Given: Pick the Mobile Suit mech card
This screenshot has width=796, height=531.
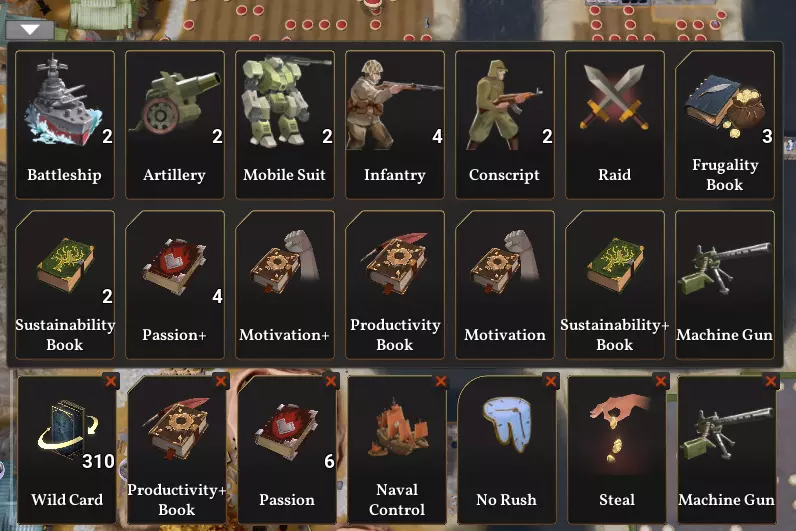Looking at the screenshot, I should [x=285, y=124].
